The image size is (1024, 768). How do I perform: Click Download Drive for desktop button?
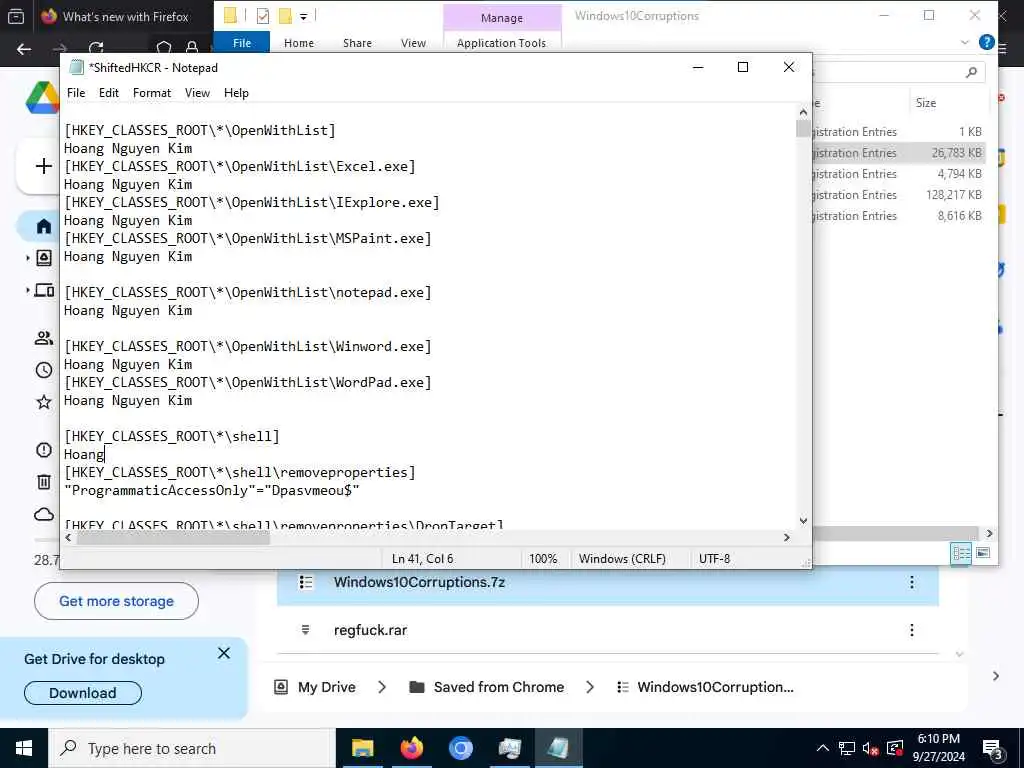click(x=83, y=693)
